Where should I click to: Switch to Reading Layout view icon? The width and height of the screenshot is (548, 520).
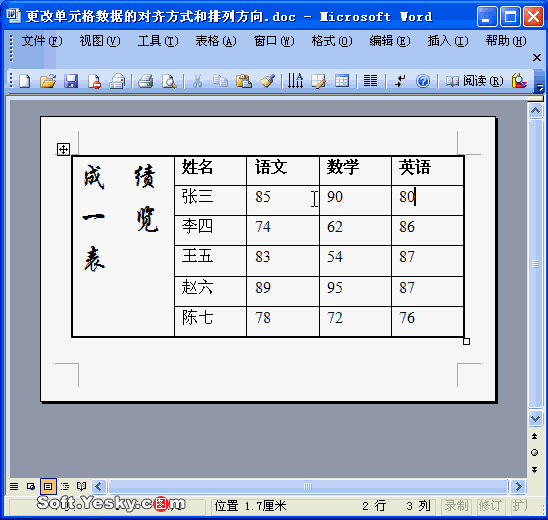coord(81,486)
